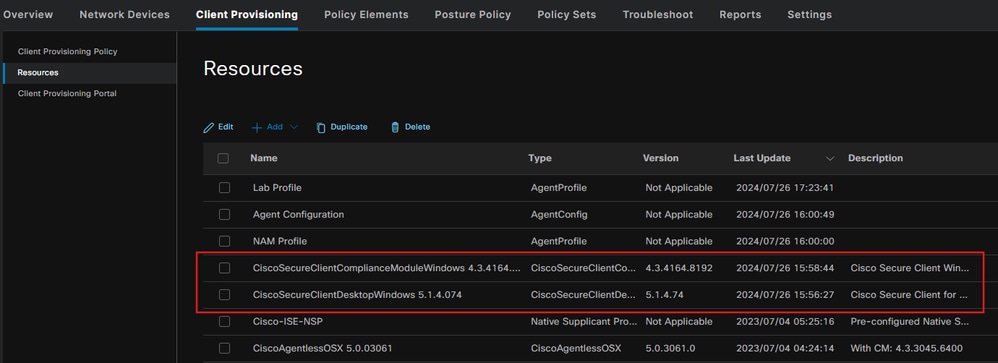This screenshot has height=363, width=998.
Task: Sort by the Version column header
Action: pyautogui.click(x=661, y=158)
